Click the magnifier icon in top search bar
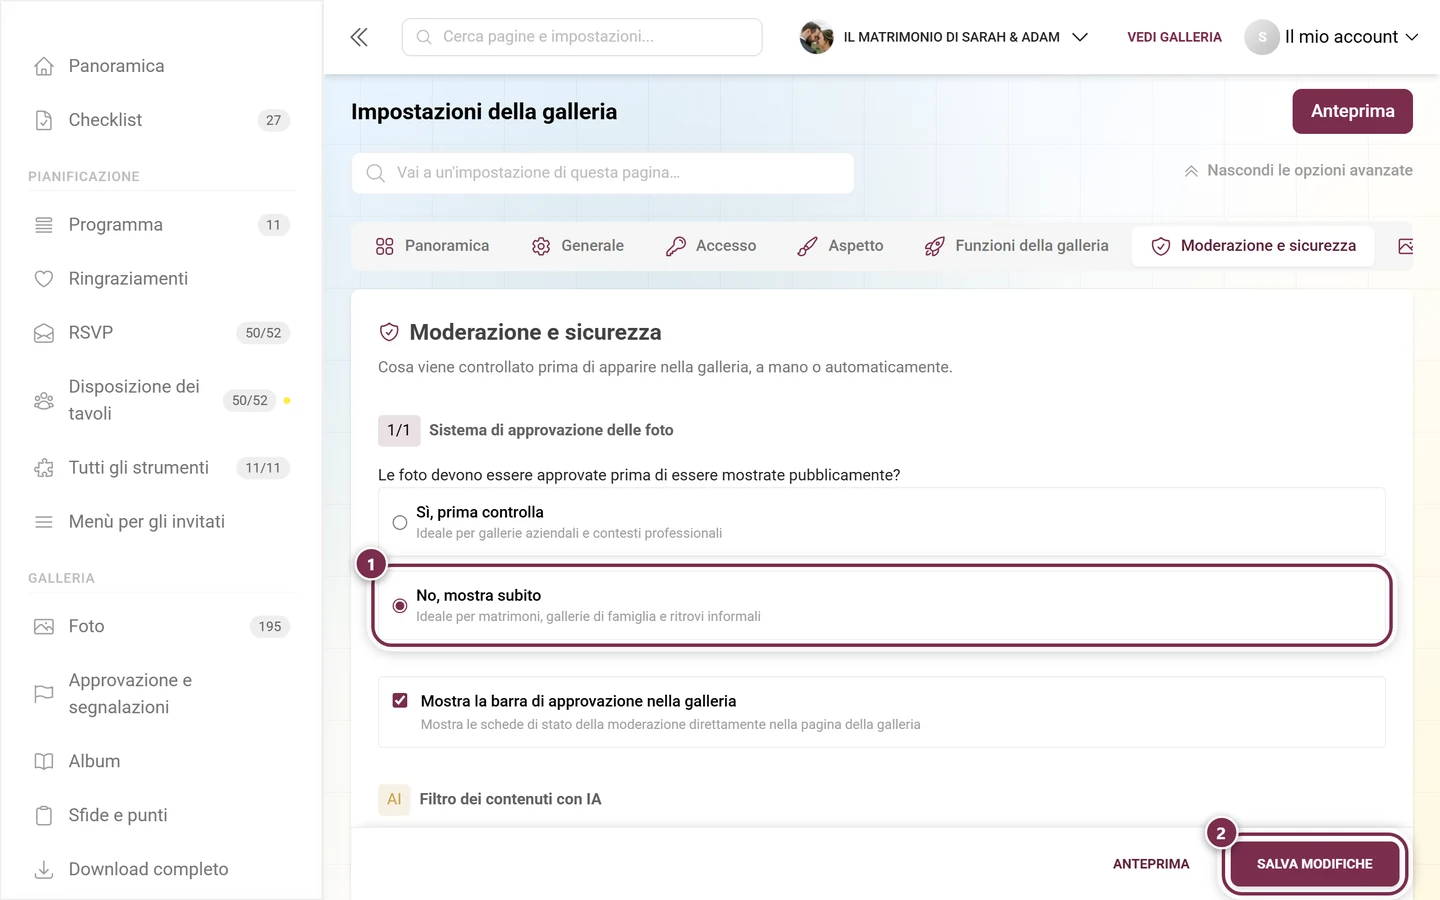The height and width of the screenshot is (900, 1440). [x=424, y=37]
